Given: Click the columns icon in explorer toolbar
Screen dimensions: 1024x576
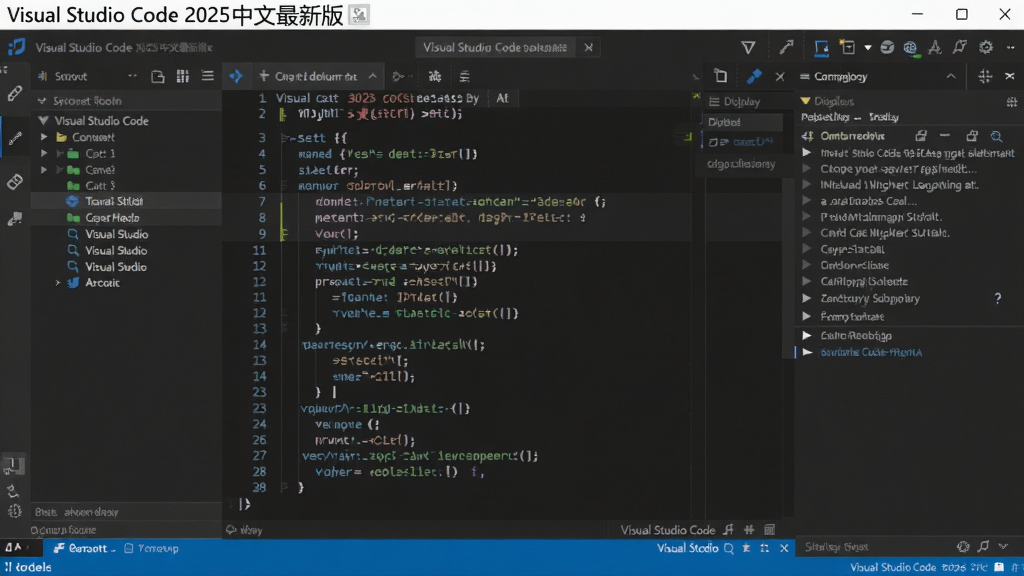Looking at the screenshot, I should click(x=183, y=76).
